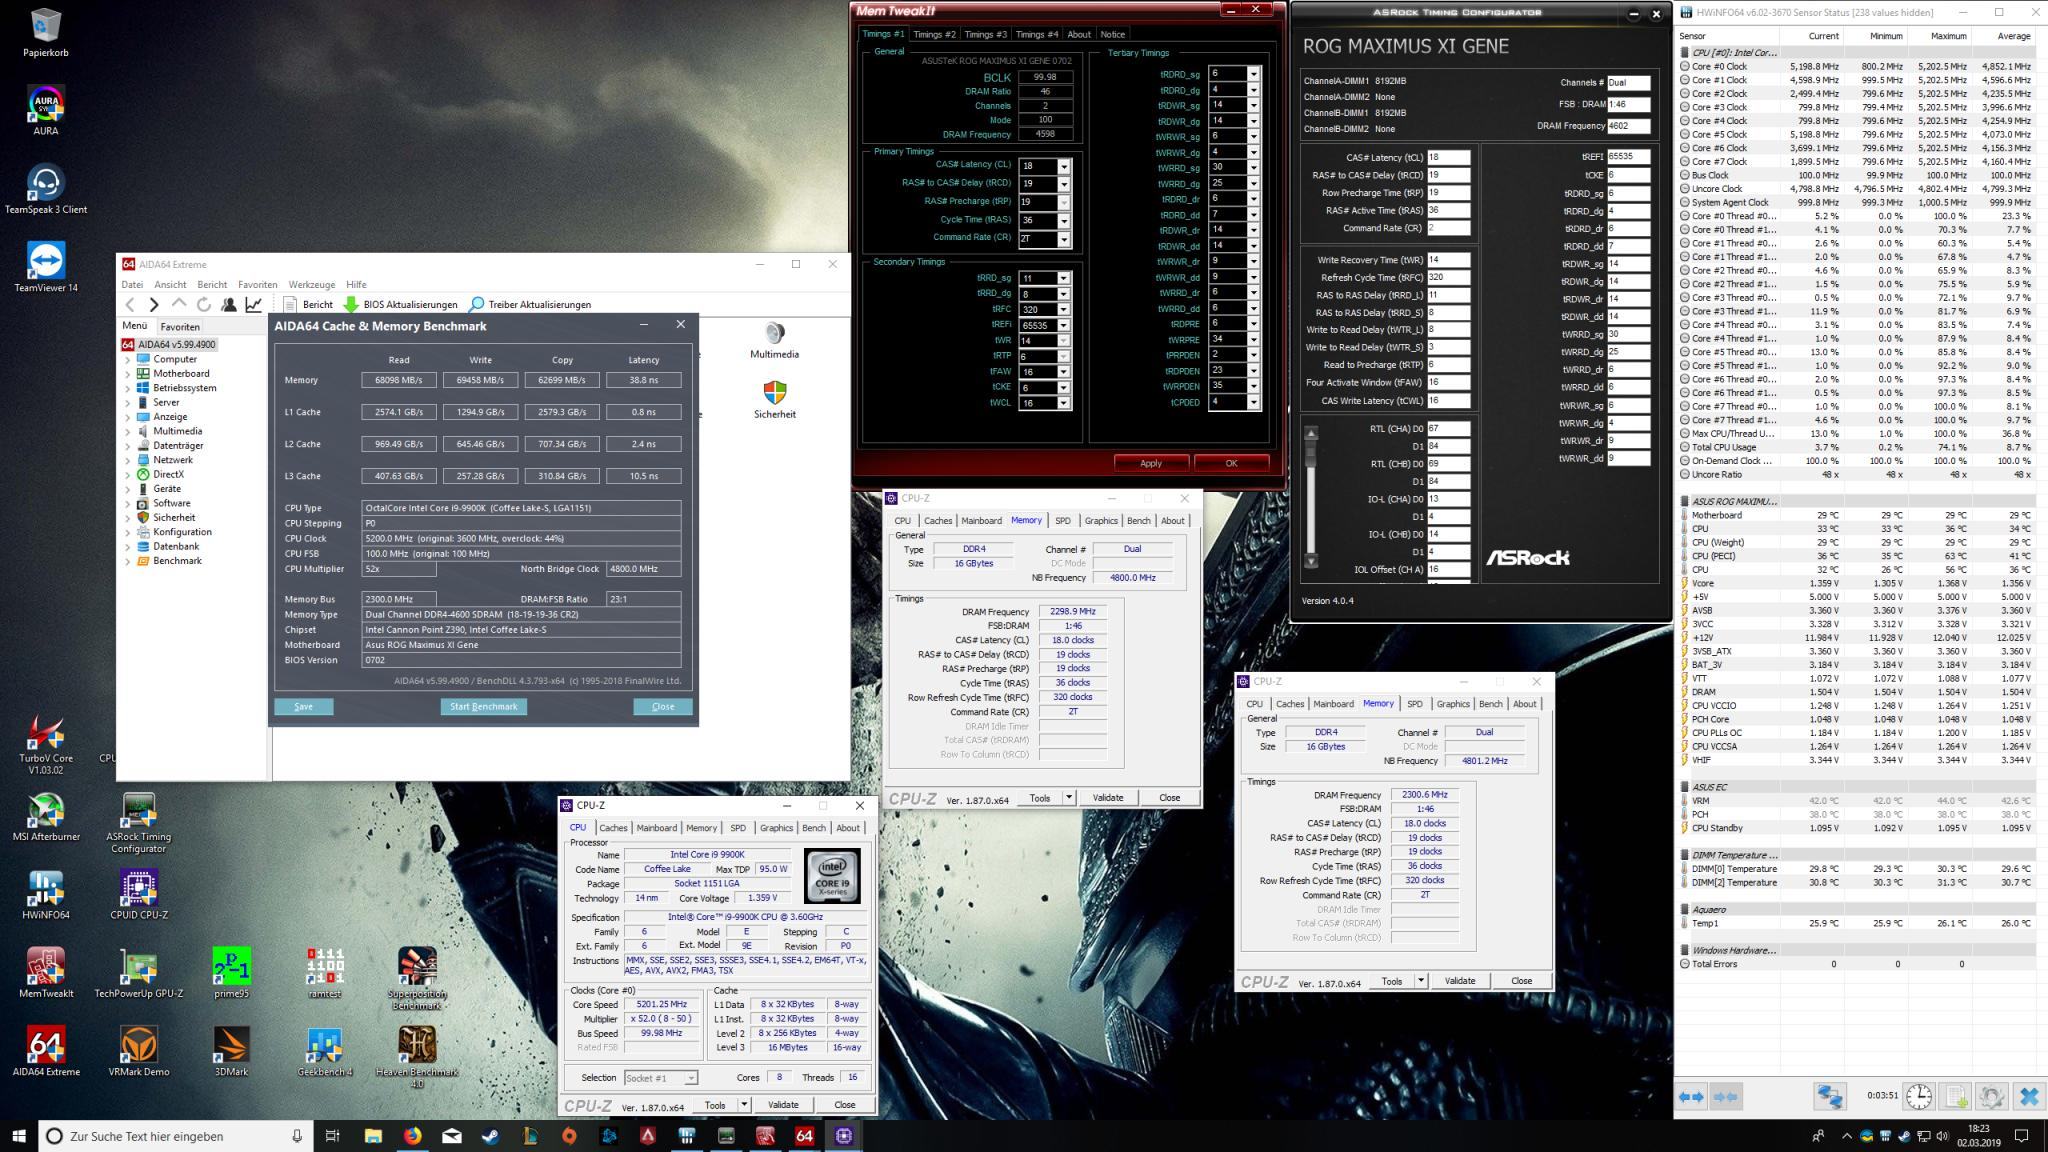Screen dimensions: 2048x1152
Task: Click Save in AIDA64 benchmark window
Action: [304, 706]
